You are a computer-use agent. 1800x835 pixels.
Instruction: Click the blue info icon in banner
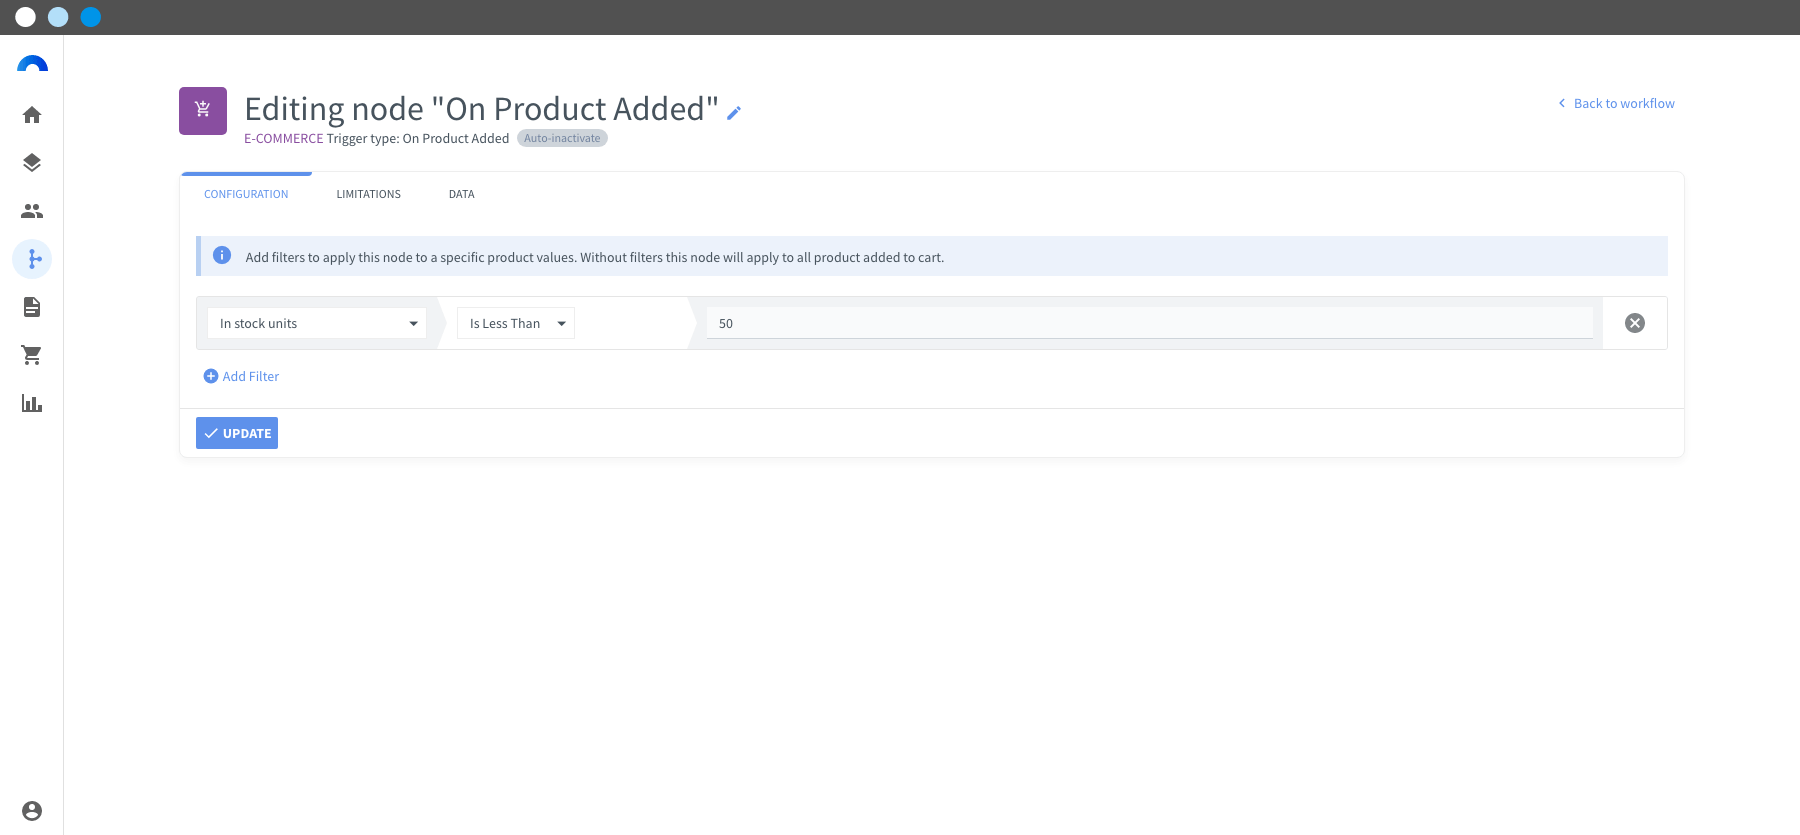click(x=222, y=256)
